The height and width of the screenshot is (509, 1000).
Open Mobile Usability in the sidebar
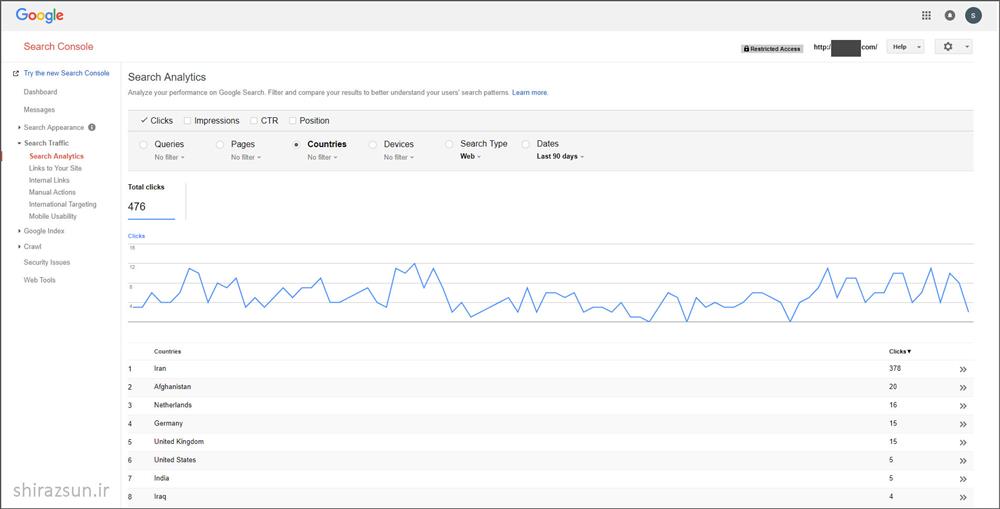(53, 216)
